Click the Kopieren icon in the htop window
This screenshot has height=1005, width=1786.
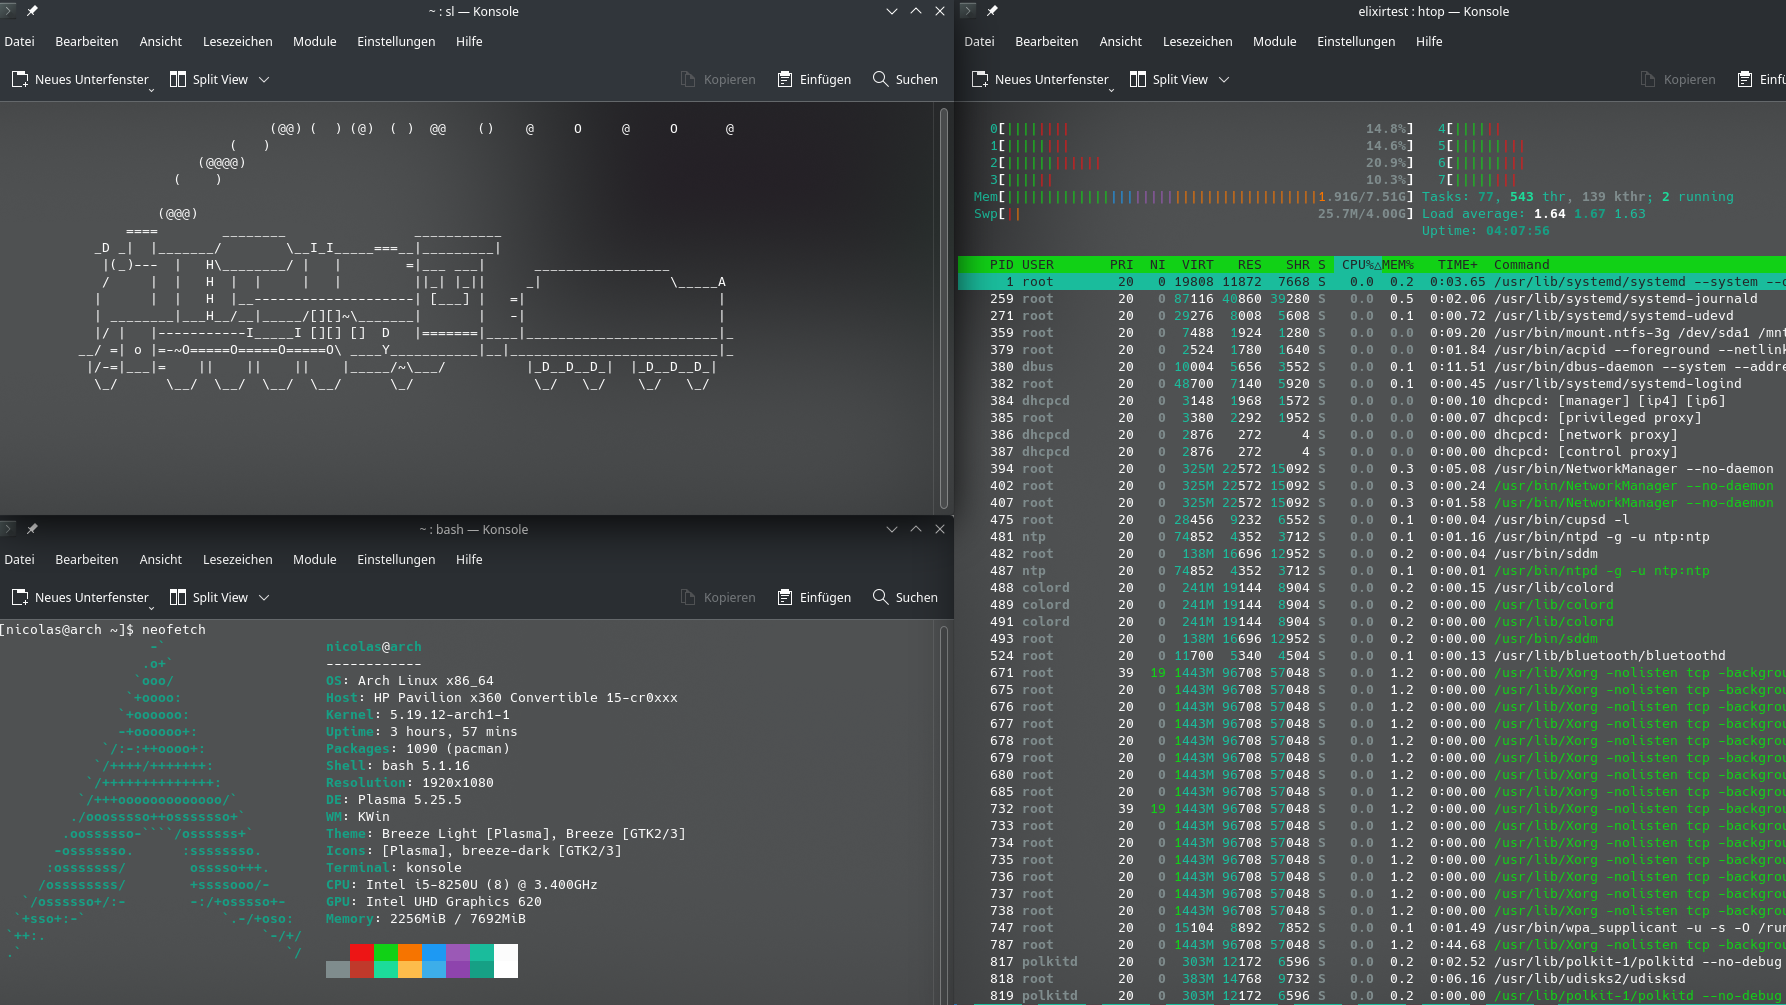coord(1648,79)
